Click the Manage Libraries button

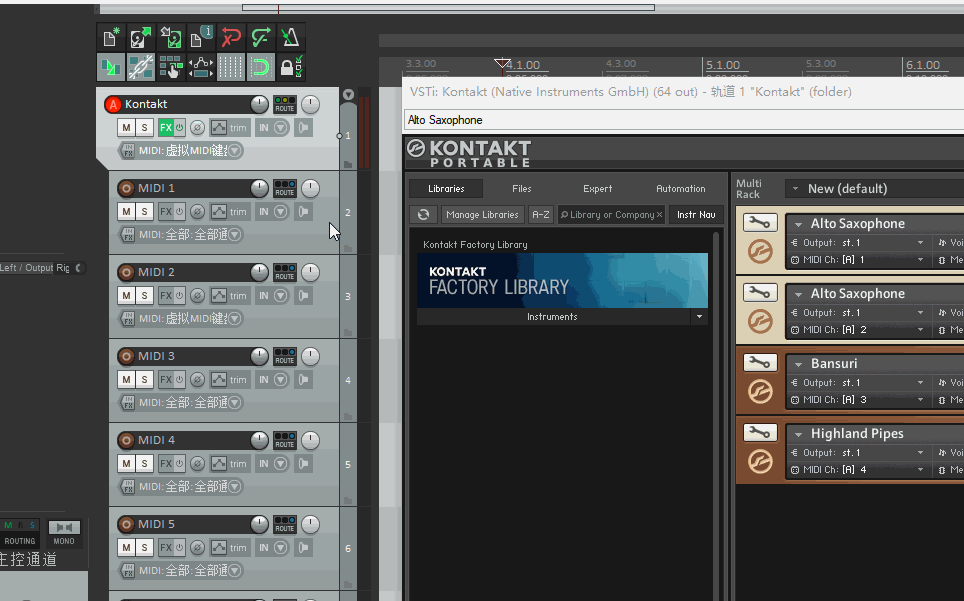click(483, 214)
